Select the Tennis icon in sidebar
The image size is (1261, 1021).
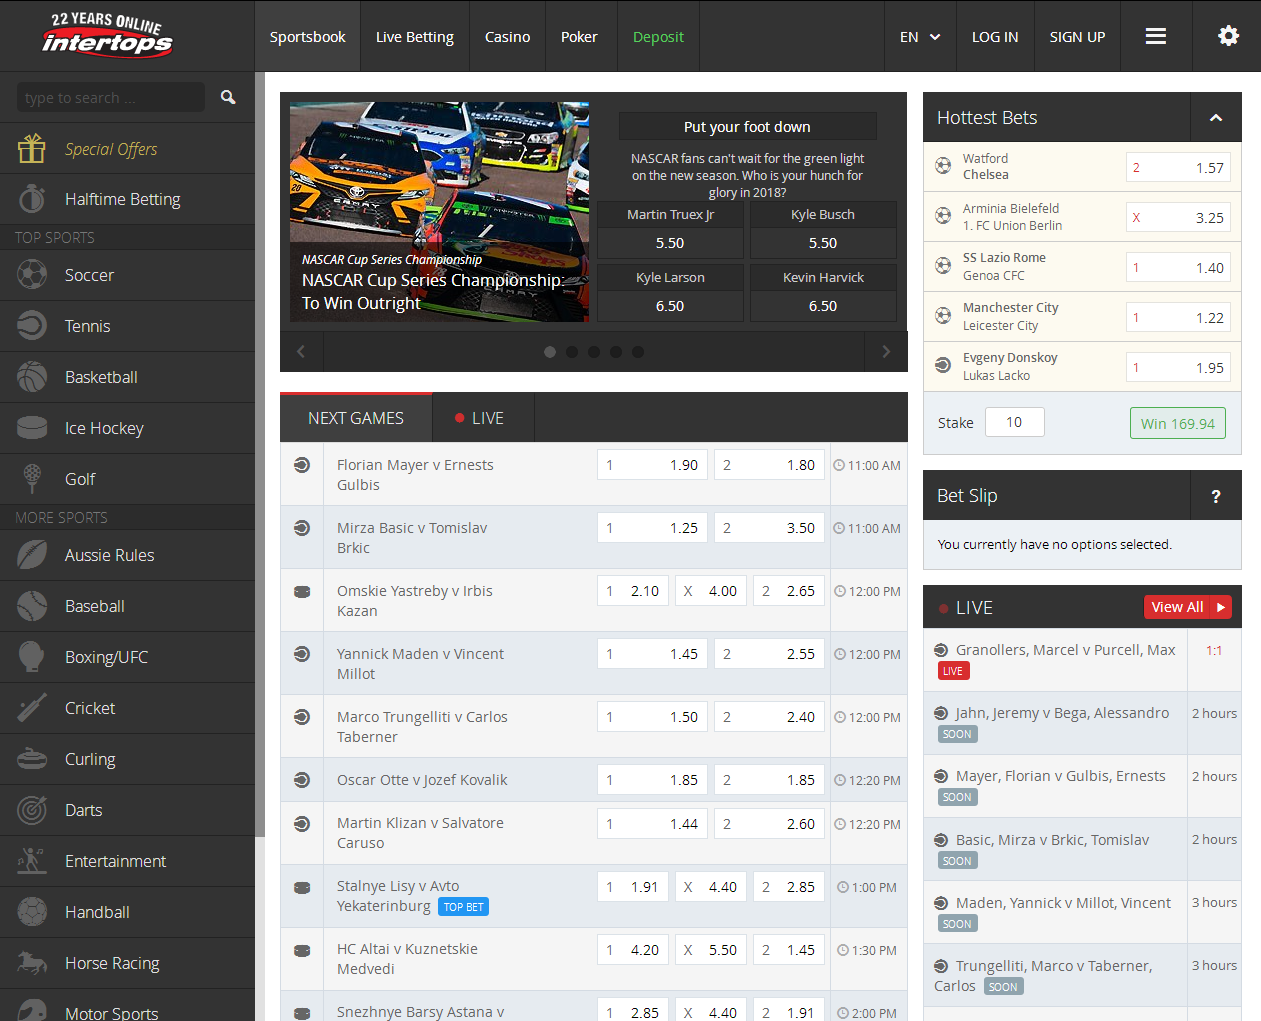(x=32, y=326)
